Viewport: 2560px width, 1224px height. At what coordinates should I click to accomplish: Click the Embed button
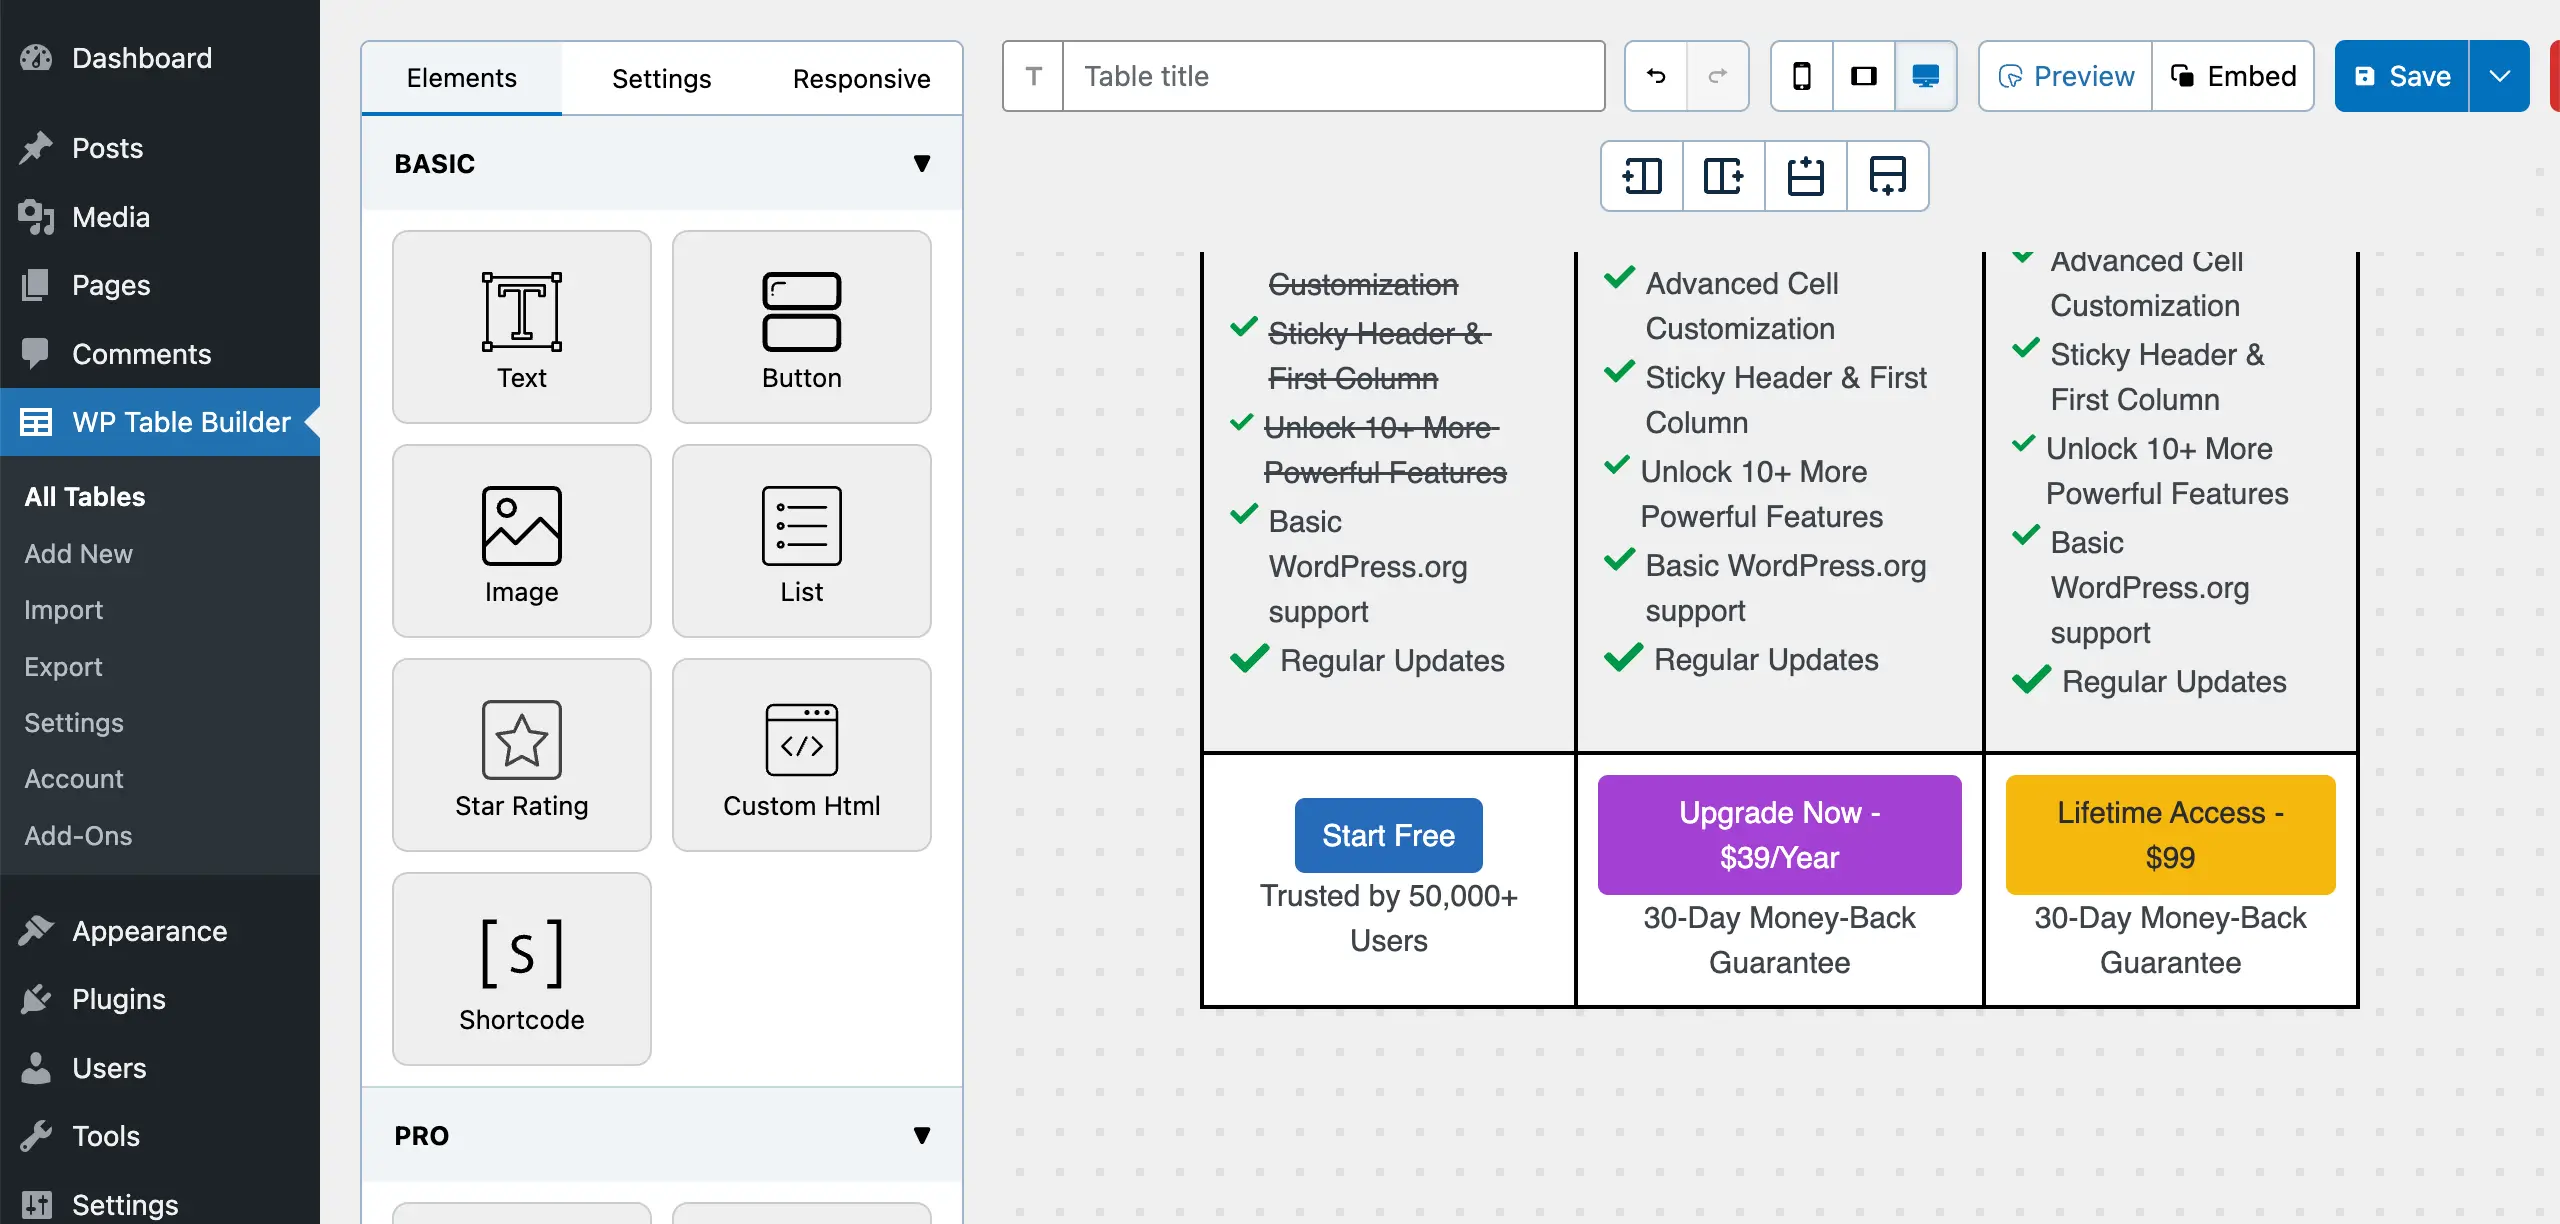(2233, 75)
